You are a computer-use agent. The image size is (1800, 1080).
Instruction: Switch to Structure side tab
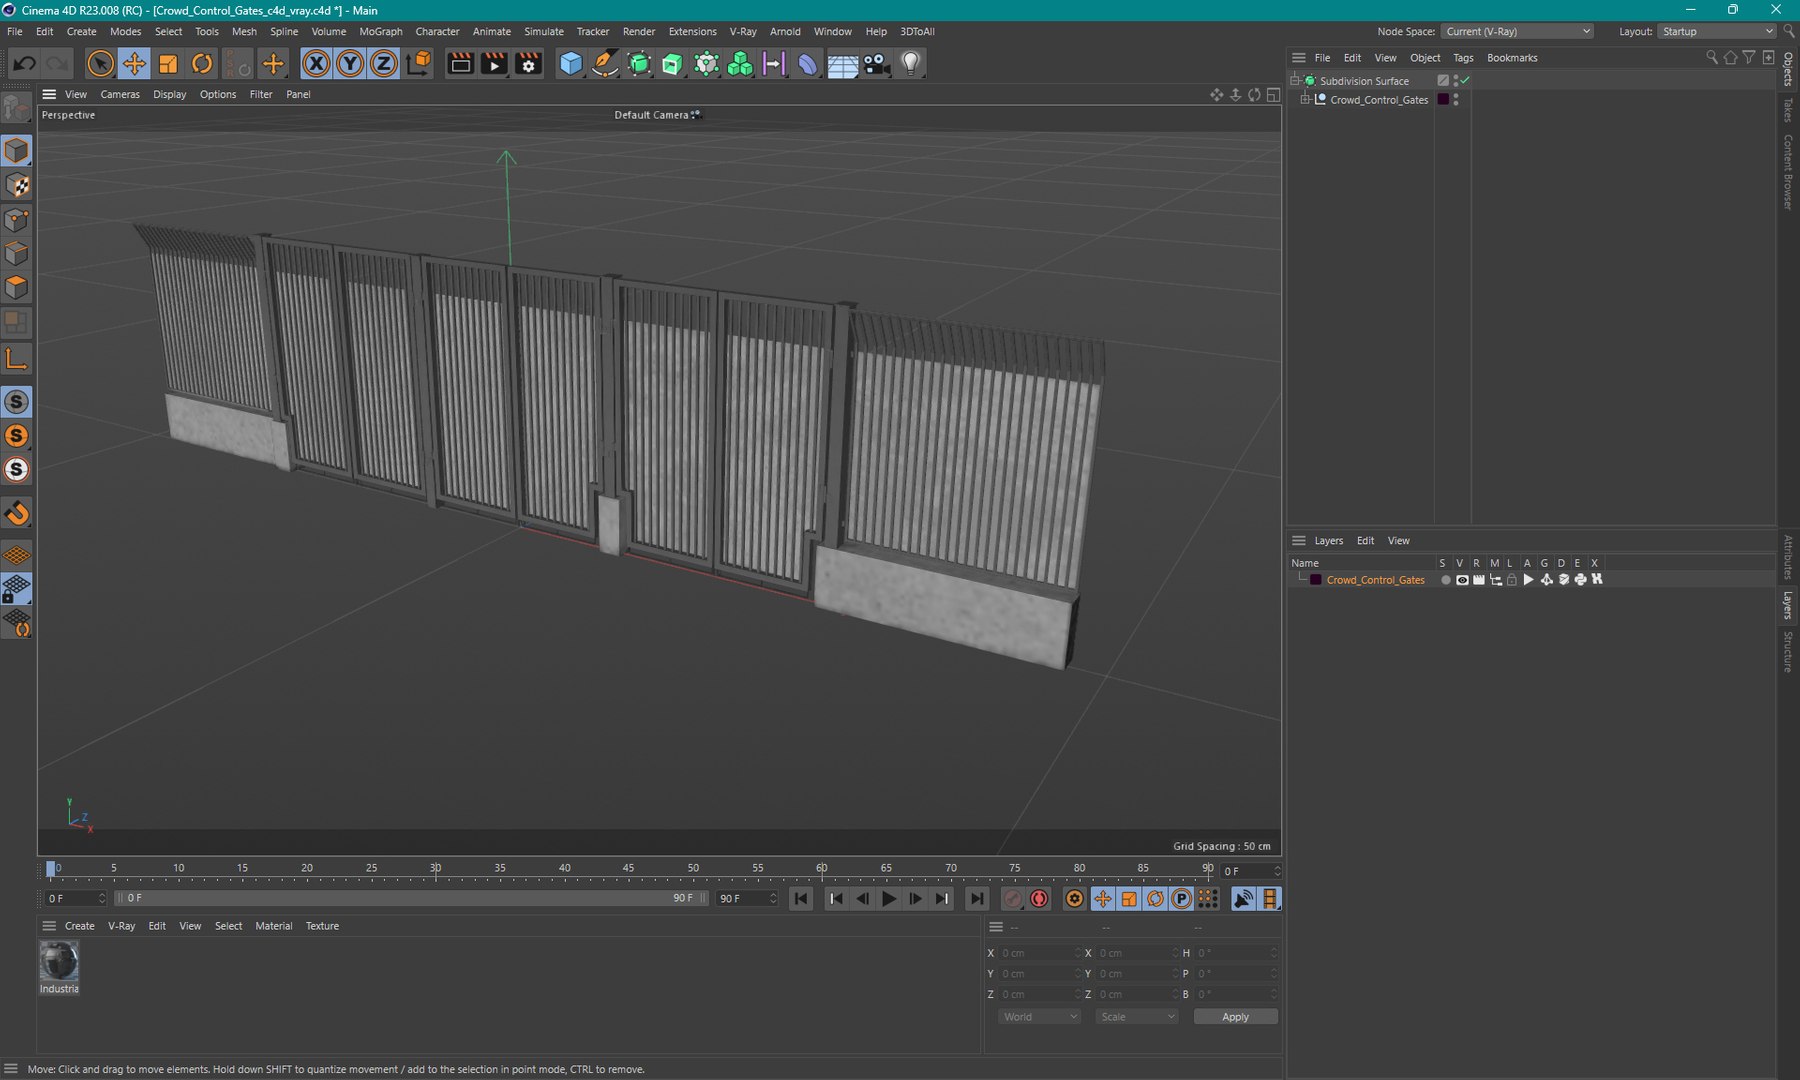[x=1788, y=652]
